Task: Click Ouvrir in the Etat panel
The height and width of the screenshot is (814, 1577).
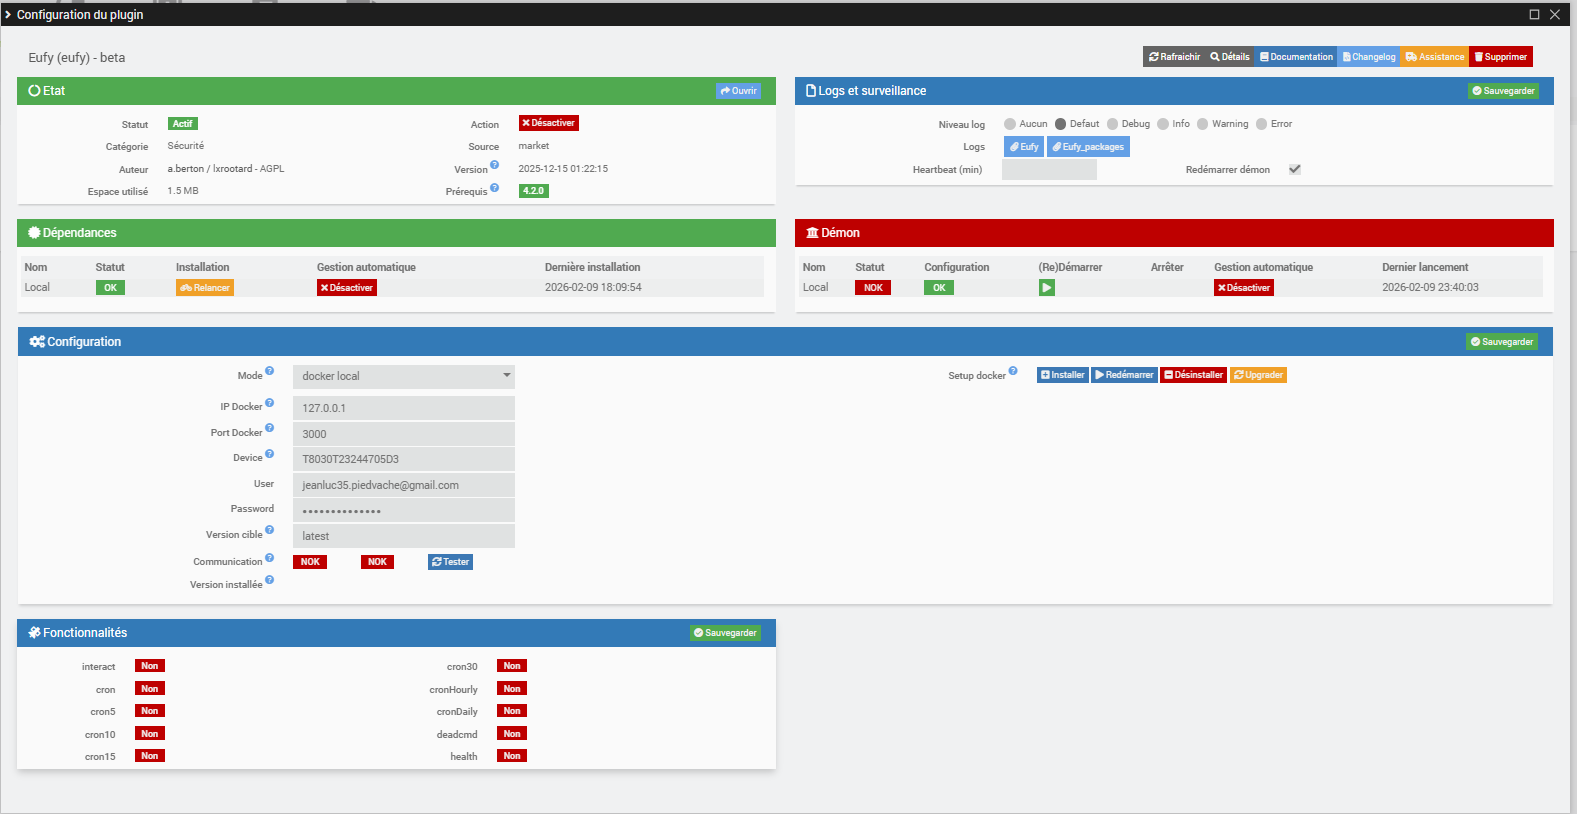Action: point(739,91)
